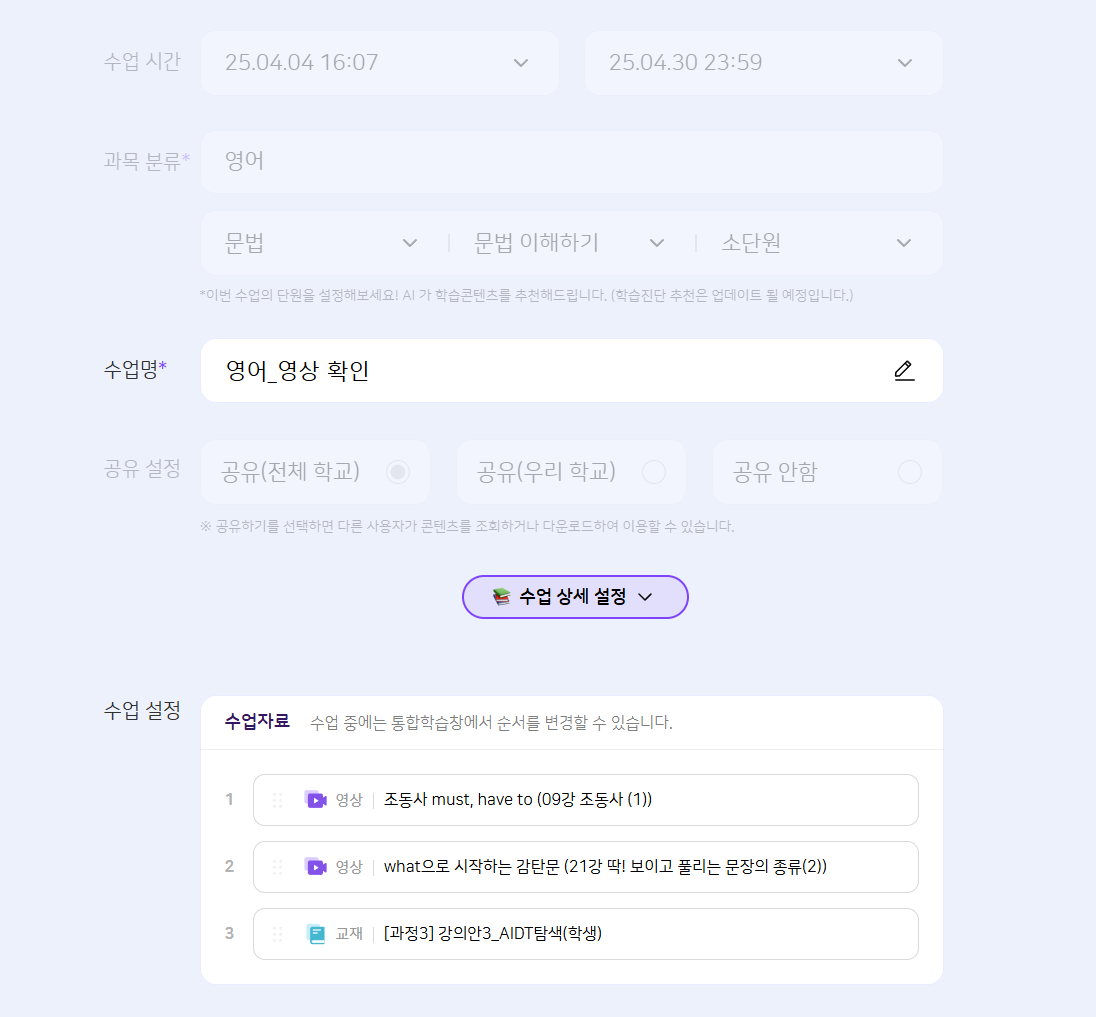Click the drag handle of material 3

coord(278,934)
